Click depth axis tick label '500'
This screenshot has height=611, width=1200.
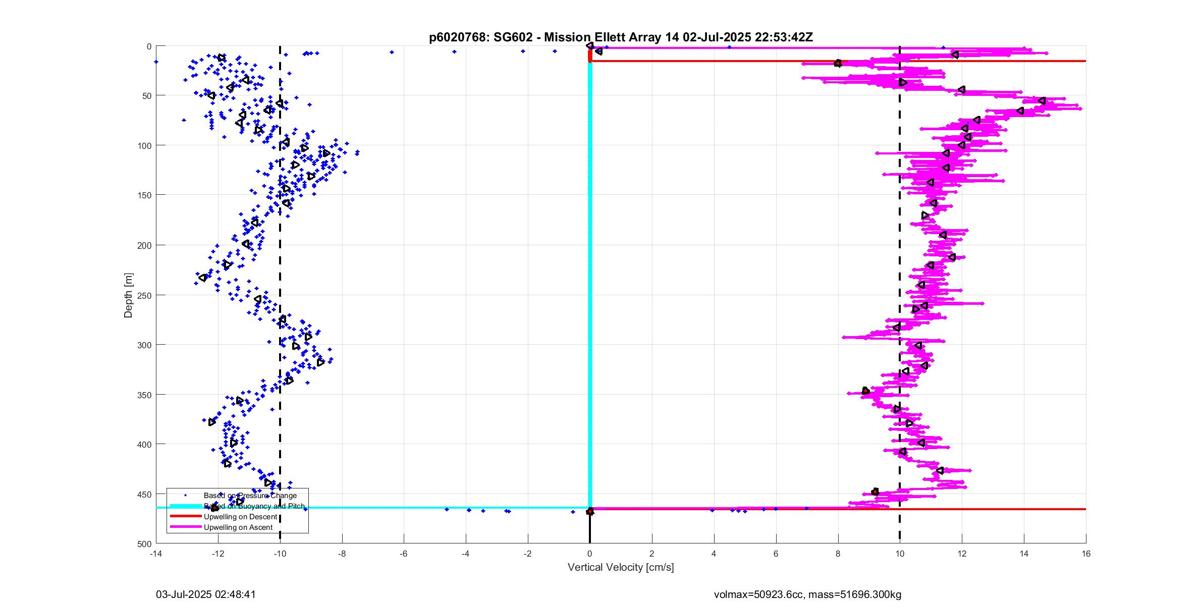point(144,543)
